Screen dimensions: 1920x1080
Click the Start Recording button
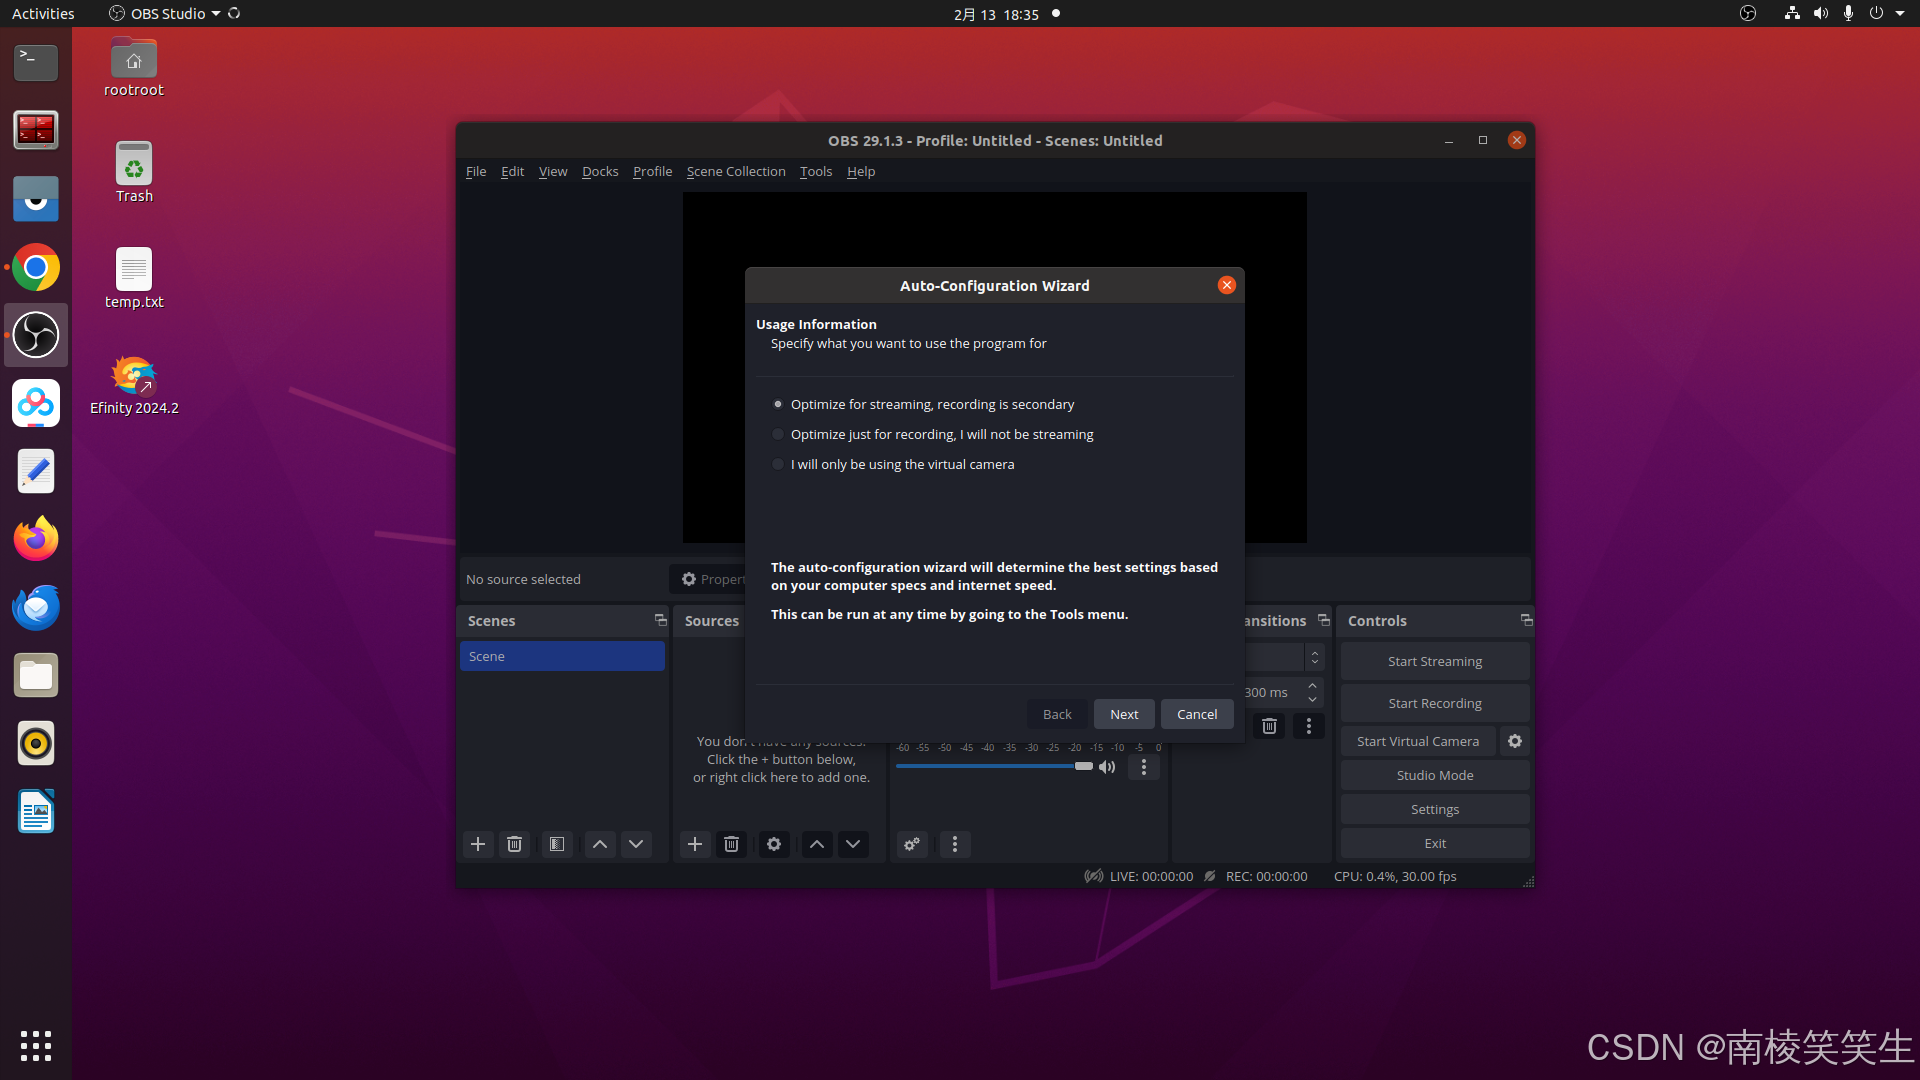pos(1434,703)
